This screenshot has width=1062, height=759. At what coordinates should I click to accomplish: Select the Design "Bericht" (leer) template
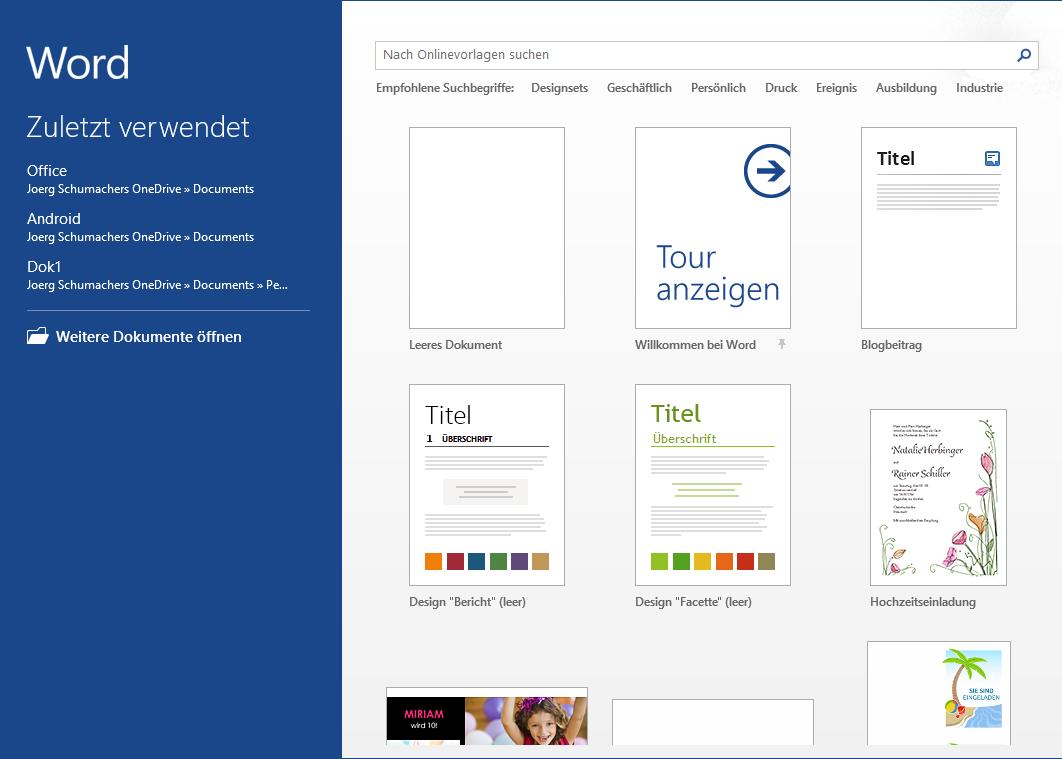(487, 485)
